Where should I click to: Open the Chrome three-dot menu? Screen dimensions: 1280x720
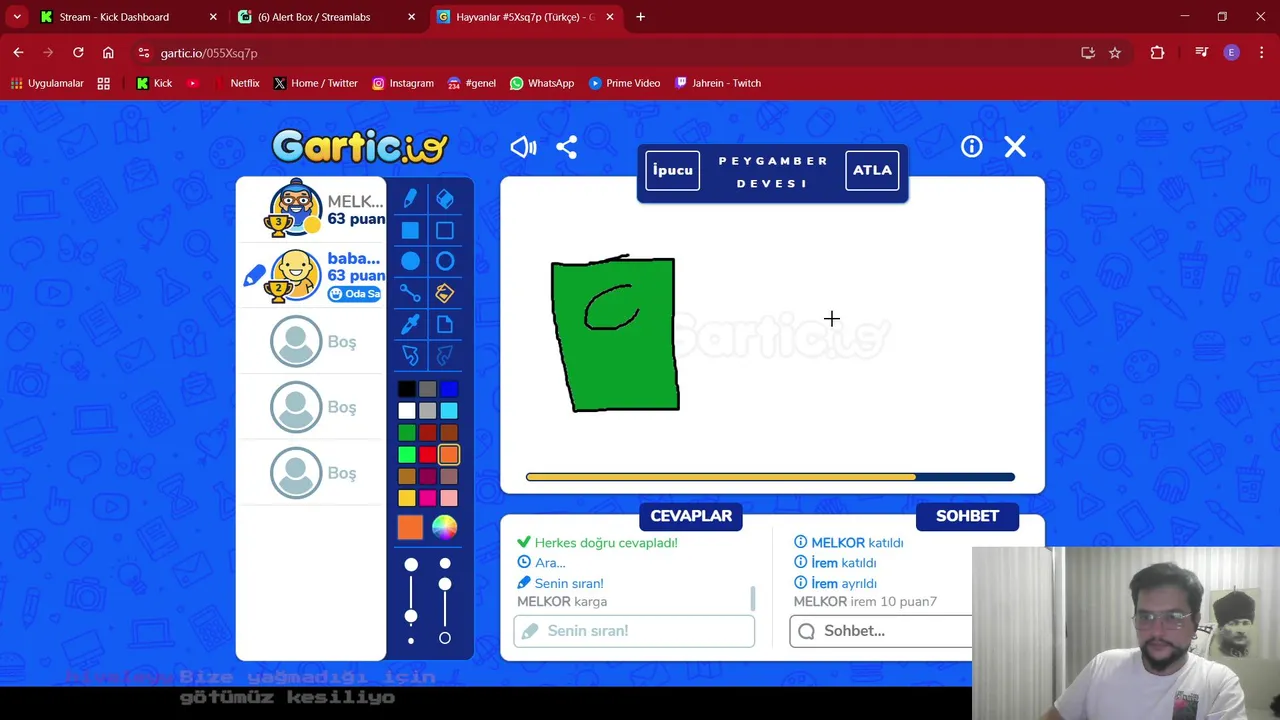click(x=1261, y=53)
